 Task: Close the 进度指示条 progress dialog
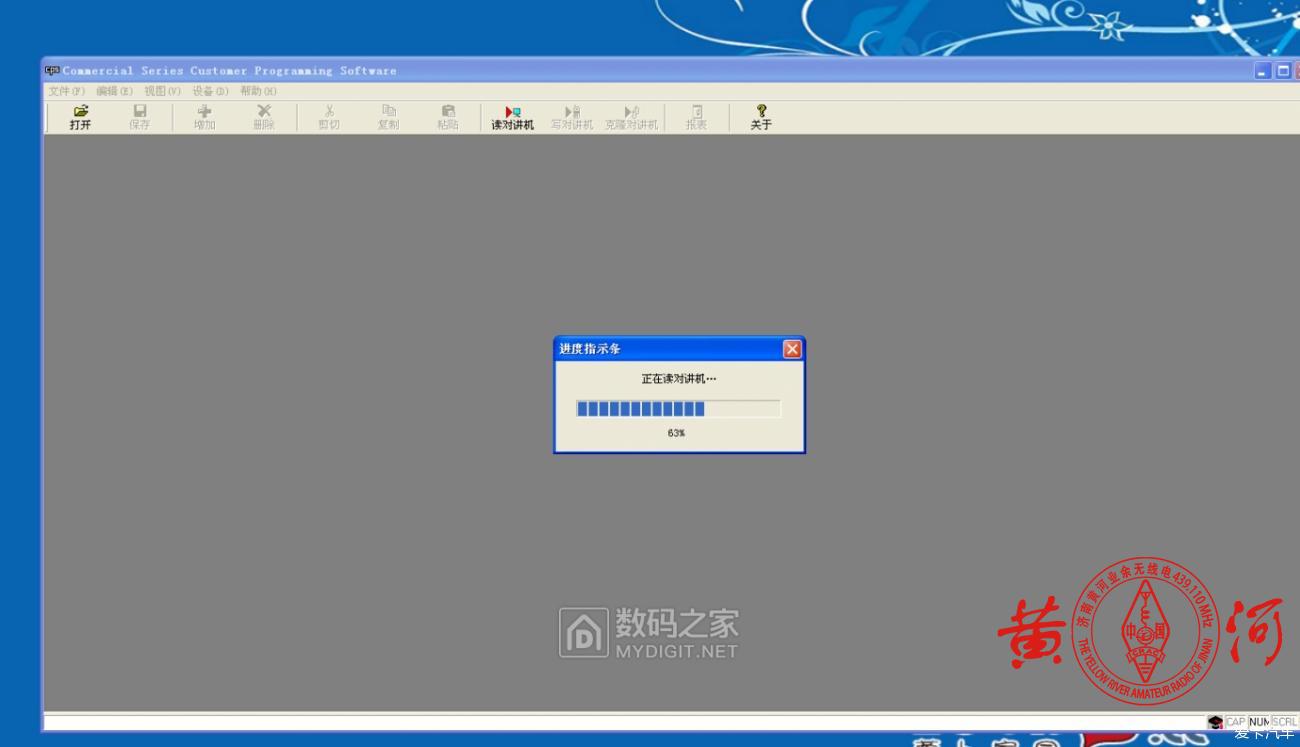pos(793,348)
